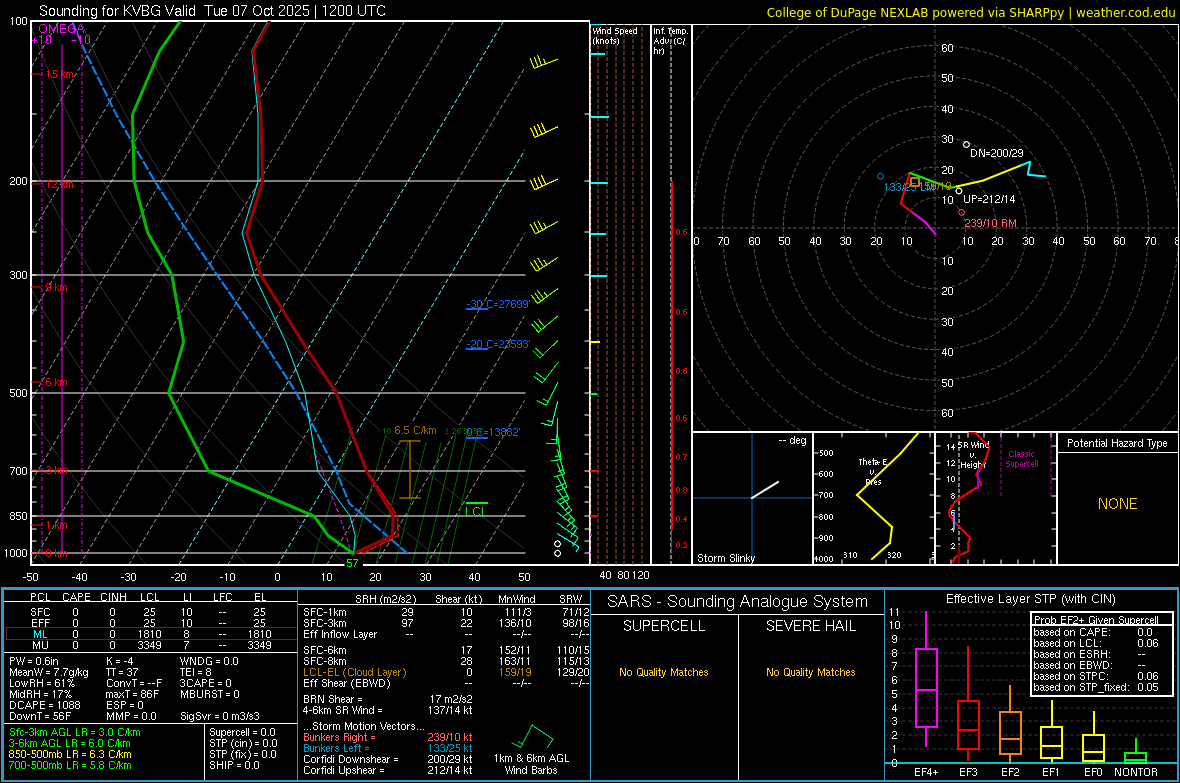
Task: Select the EFF parcel row
Action: (150, 623)
